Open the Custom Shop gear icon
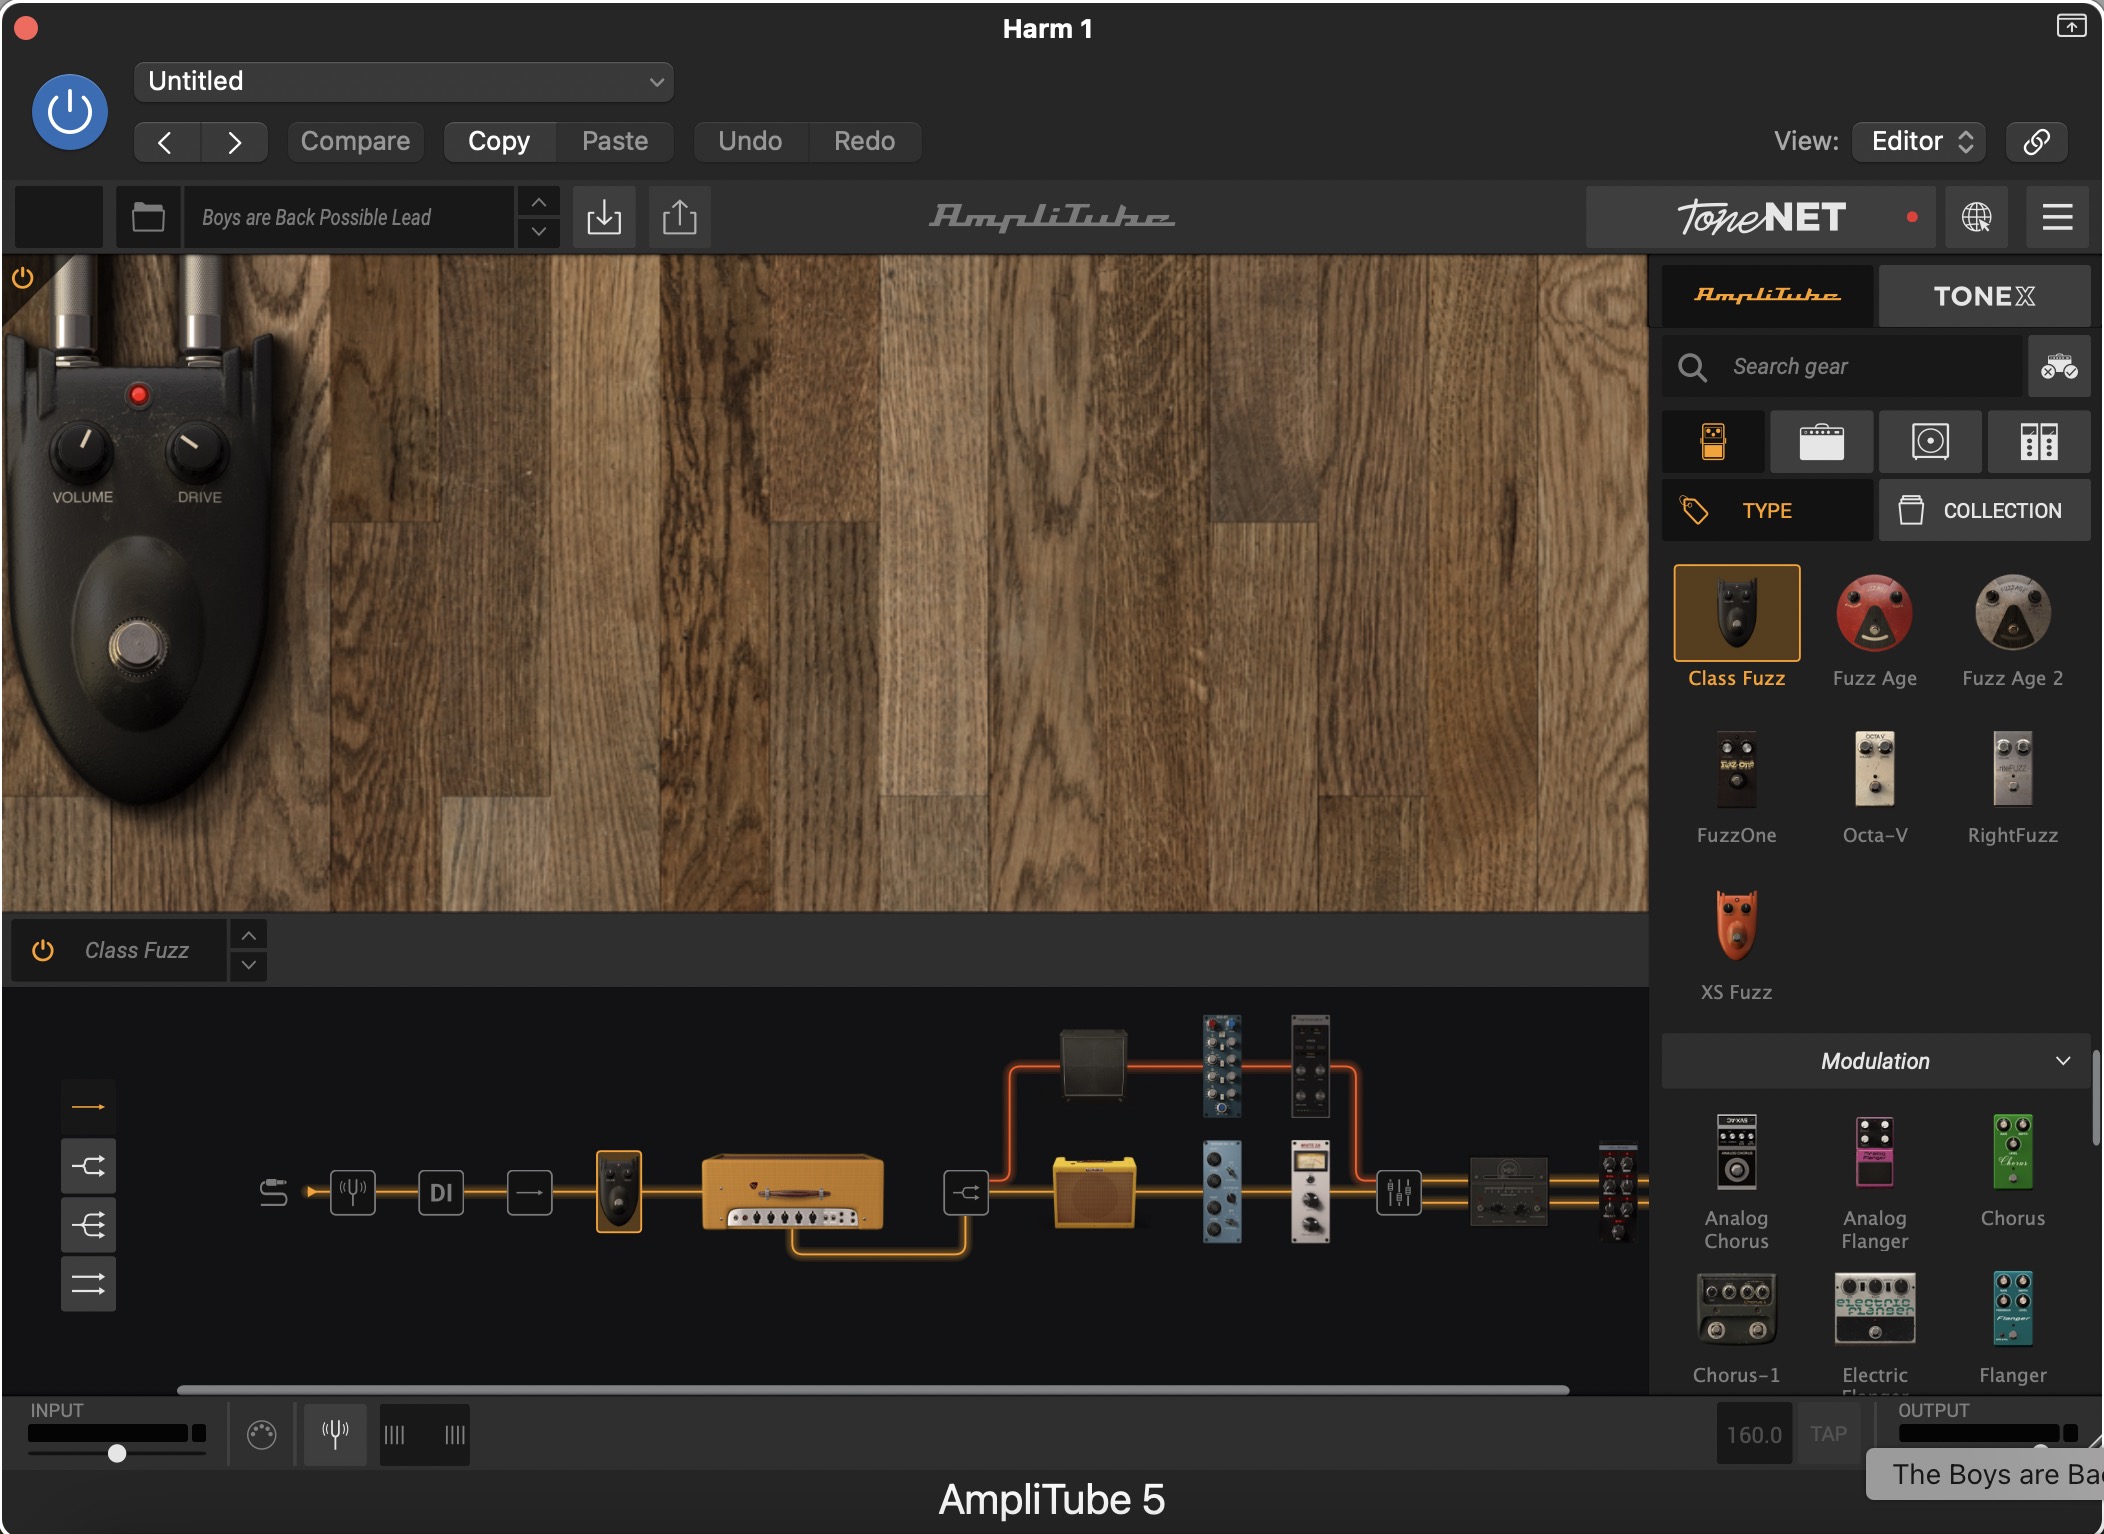The height and width of the screenshot is (1534, 2104). pos(2059,367)
